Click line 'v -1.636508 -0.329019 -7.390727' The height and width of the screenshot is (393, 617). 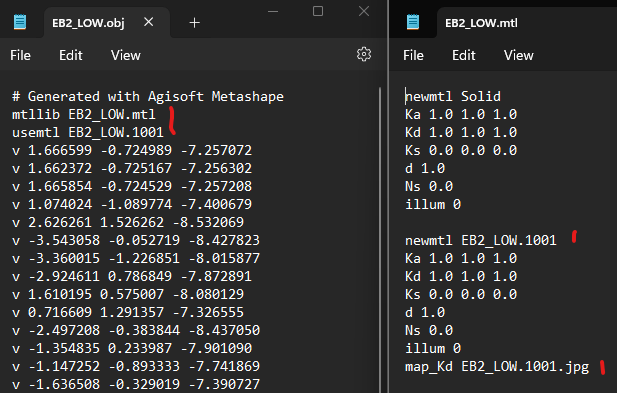click(x=135, y=384)
